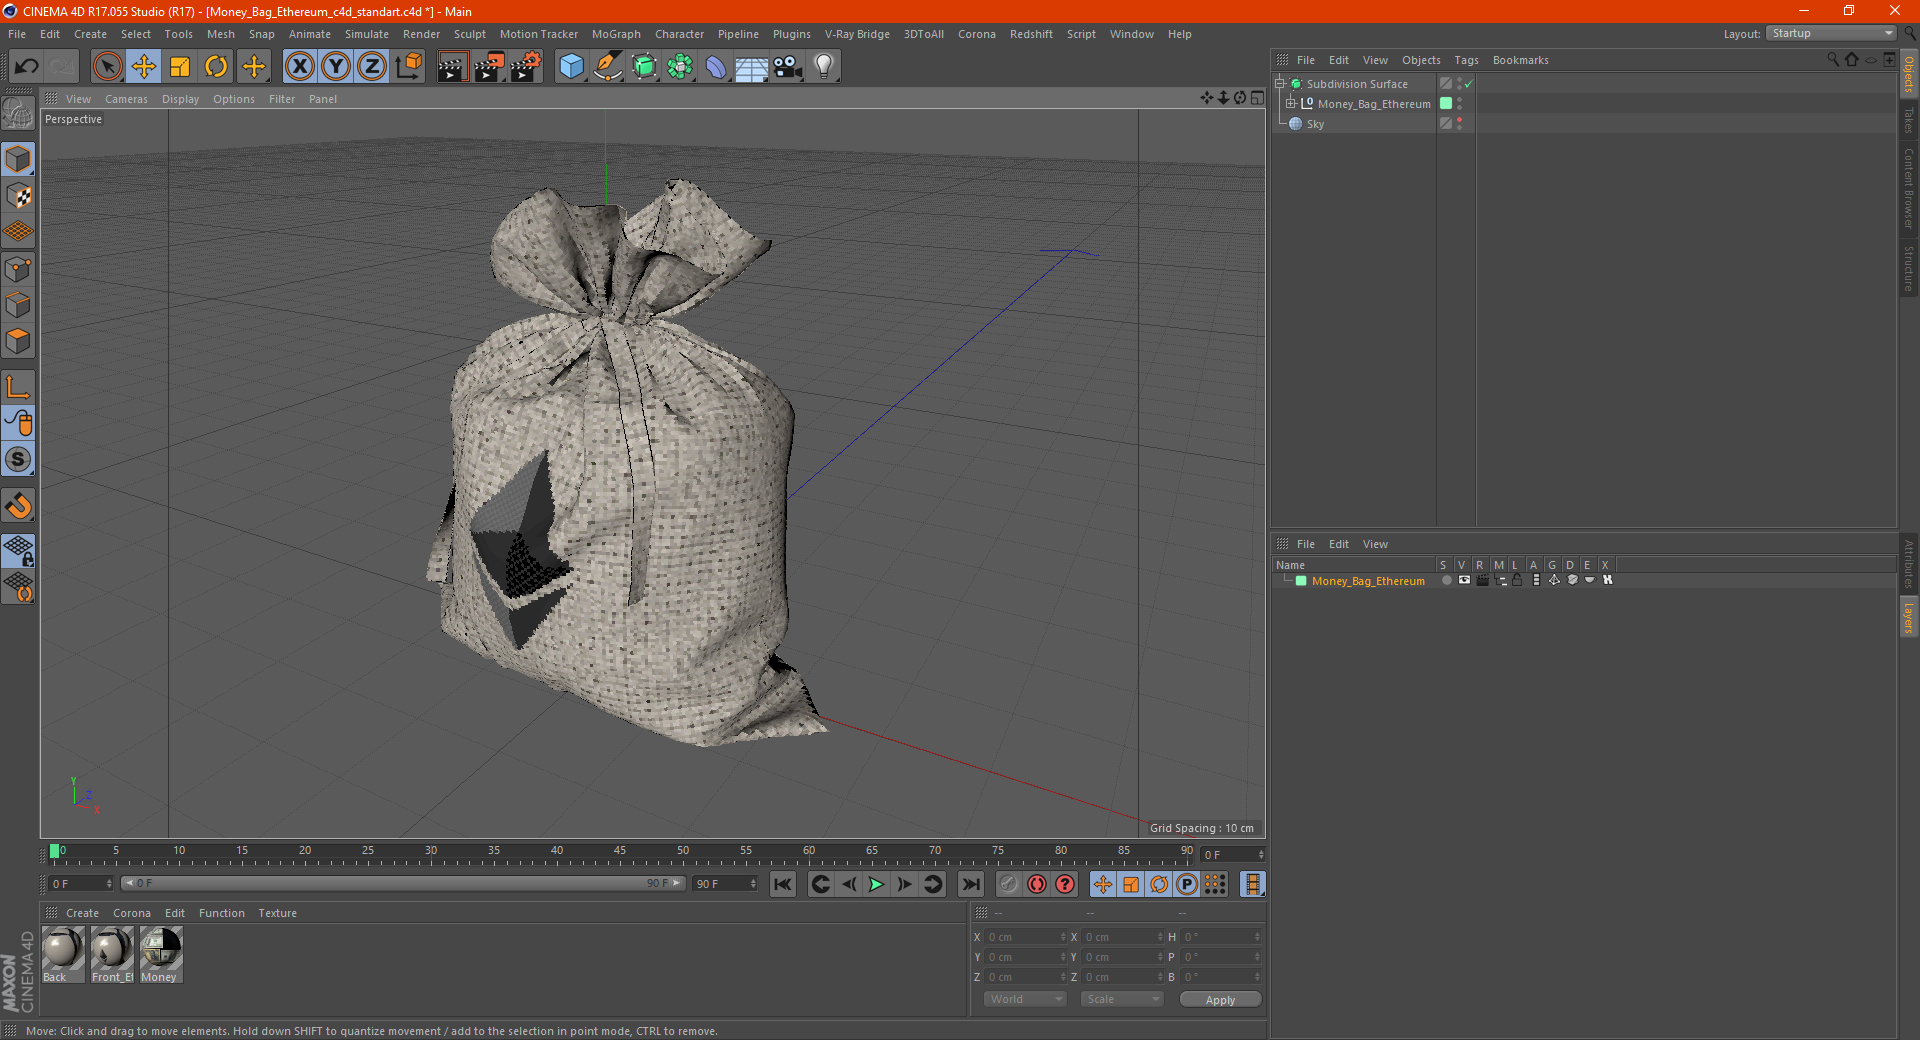1920x1040 pixels.
Task: Toggle Money_Bag_Ethereum layer view visibility
Action: point(1464,580)
